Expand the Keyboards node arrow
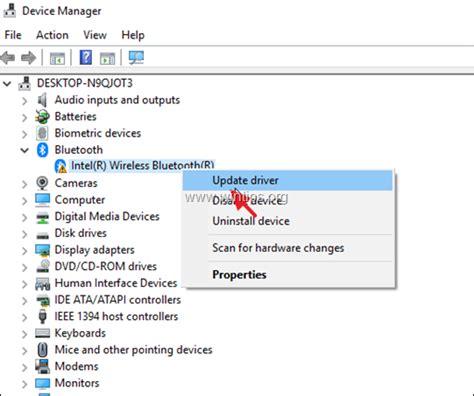Viewport: 474px width, 396px height. pos(24,334)
